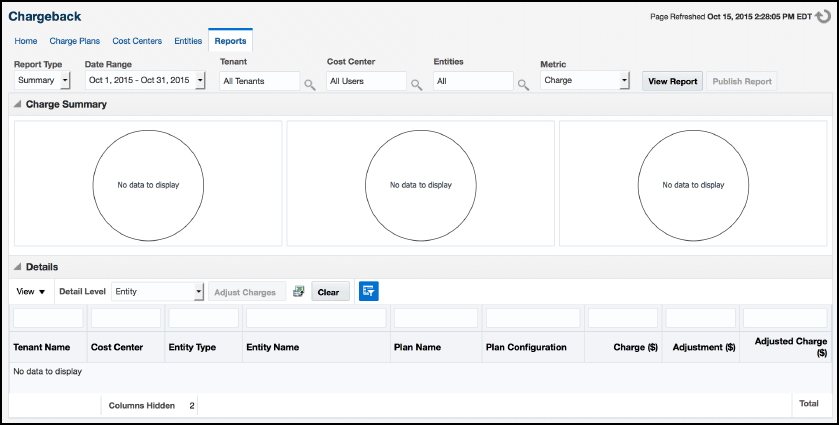The height and width of the screenshot is (425, 839).
Task: Switch to the Cost Centers tab
Action: [137, 41]
